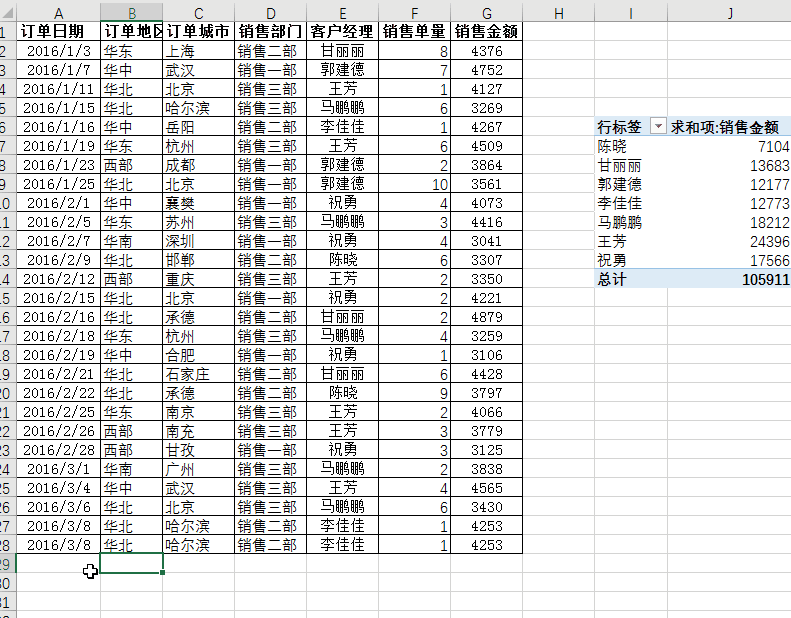
Task: Select column B header
Action: tap(132, 13)
